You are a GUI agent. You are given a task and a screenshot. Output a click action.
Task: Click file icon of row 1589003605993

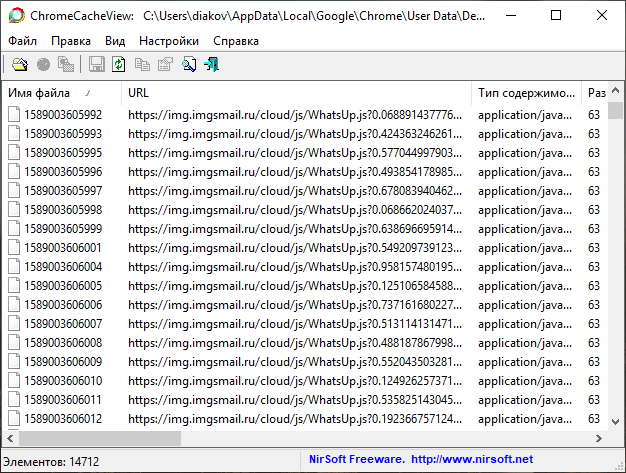[14, 134]
